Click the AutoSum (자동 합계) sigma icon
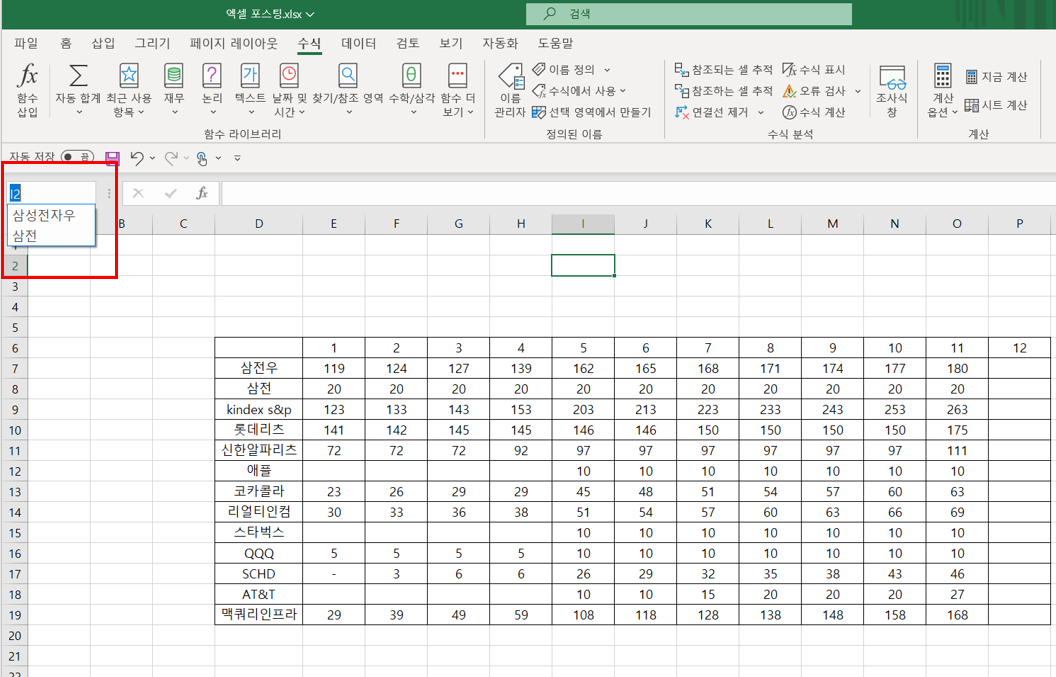1056x677 pixels. tap(78, 75)
